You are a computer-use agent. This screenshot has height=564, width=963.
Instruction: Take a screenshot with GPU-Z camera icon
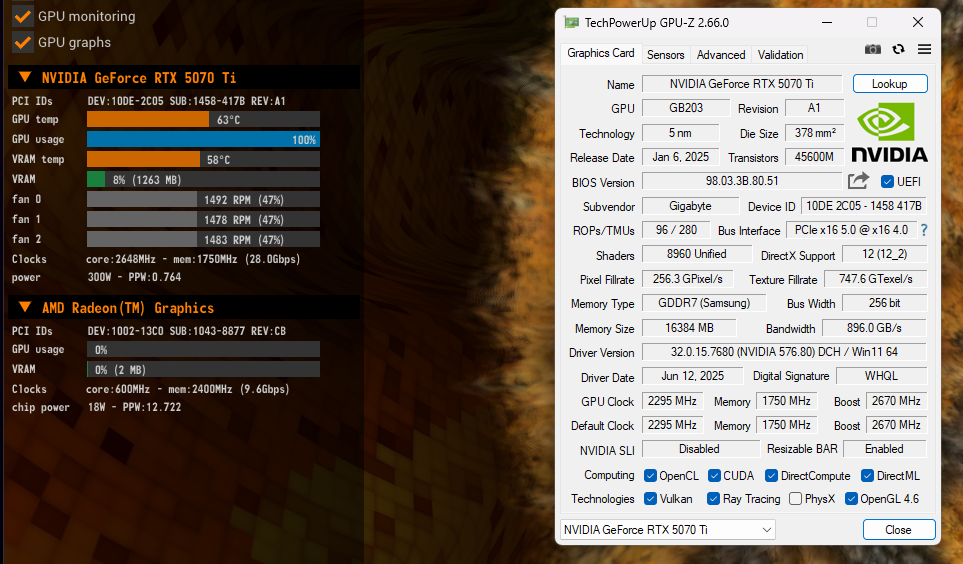(873, 49)
